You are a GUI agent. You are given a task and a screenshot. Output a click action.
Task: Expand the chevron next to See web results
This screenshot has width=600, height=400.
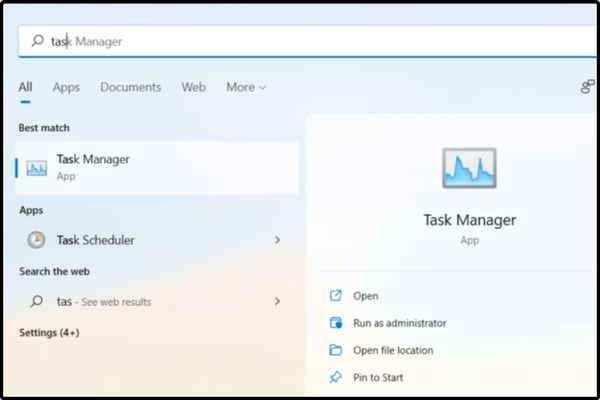tap(277, 301)
